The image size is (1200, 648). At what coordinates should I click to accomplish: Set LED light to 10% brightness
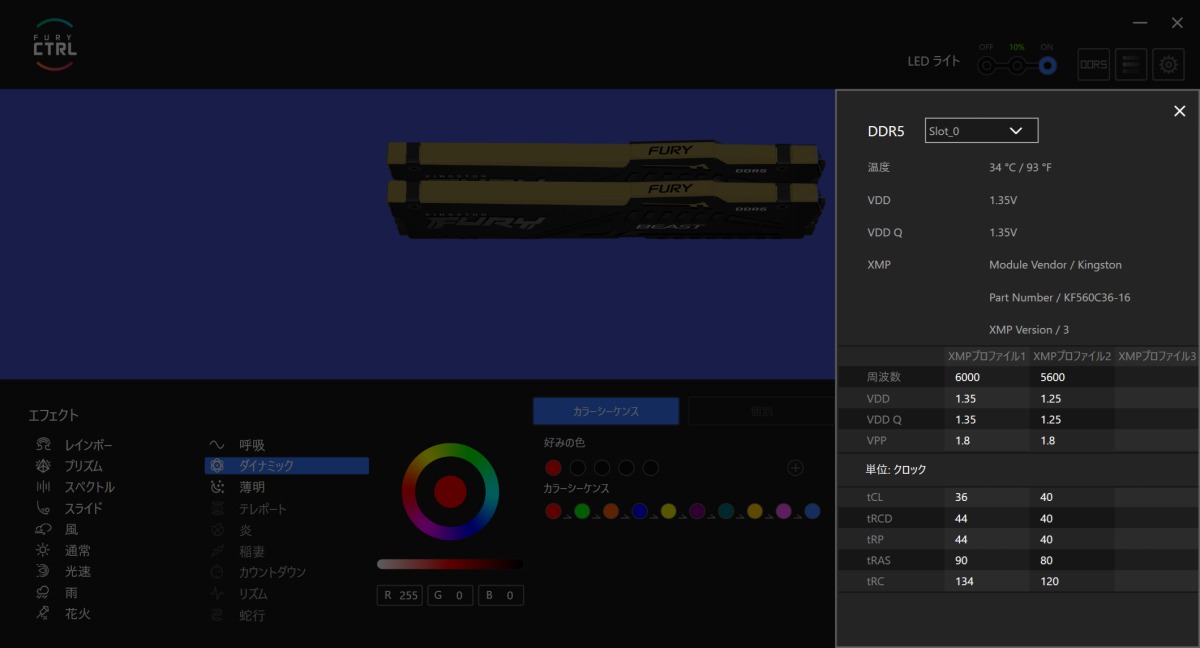coord(1017,66)
